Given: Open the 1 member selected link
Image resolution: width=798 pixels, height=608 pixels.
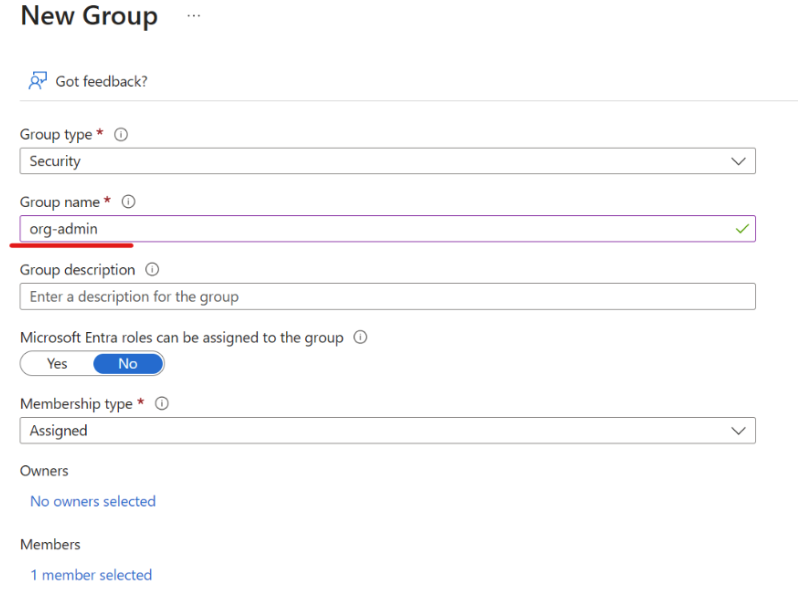Looking at the screenshot, I should tap(91, 575).
